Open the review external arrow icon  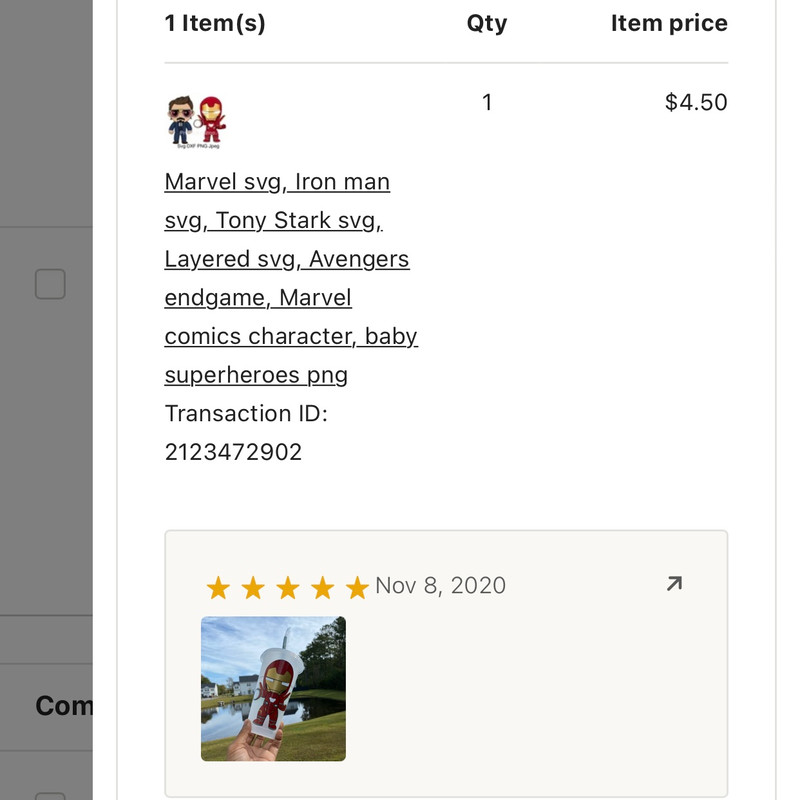tap(674, 584)
